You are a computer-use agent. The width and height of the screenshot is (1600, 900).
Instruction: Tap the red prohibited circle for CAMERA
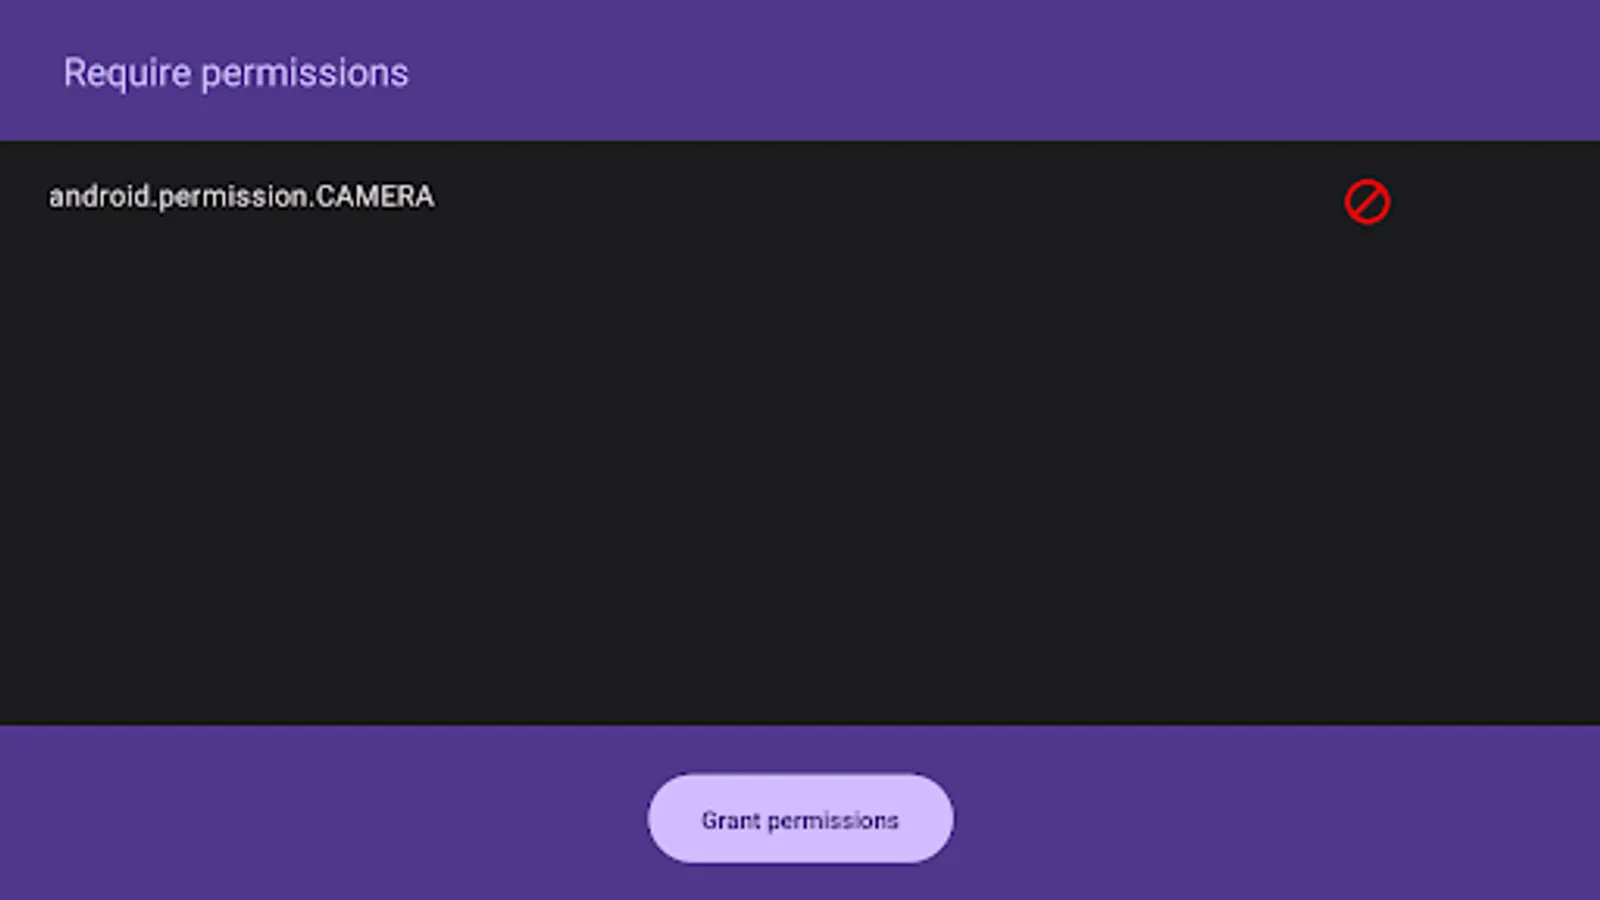click(x=1367, y=202)
